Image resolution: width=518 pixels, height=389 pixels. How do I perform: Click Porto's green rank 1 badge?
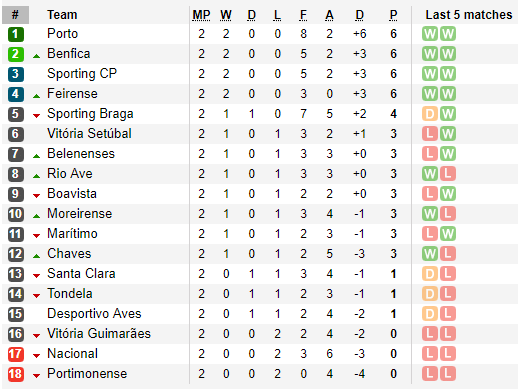point(16,34)
